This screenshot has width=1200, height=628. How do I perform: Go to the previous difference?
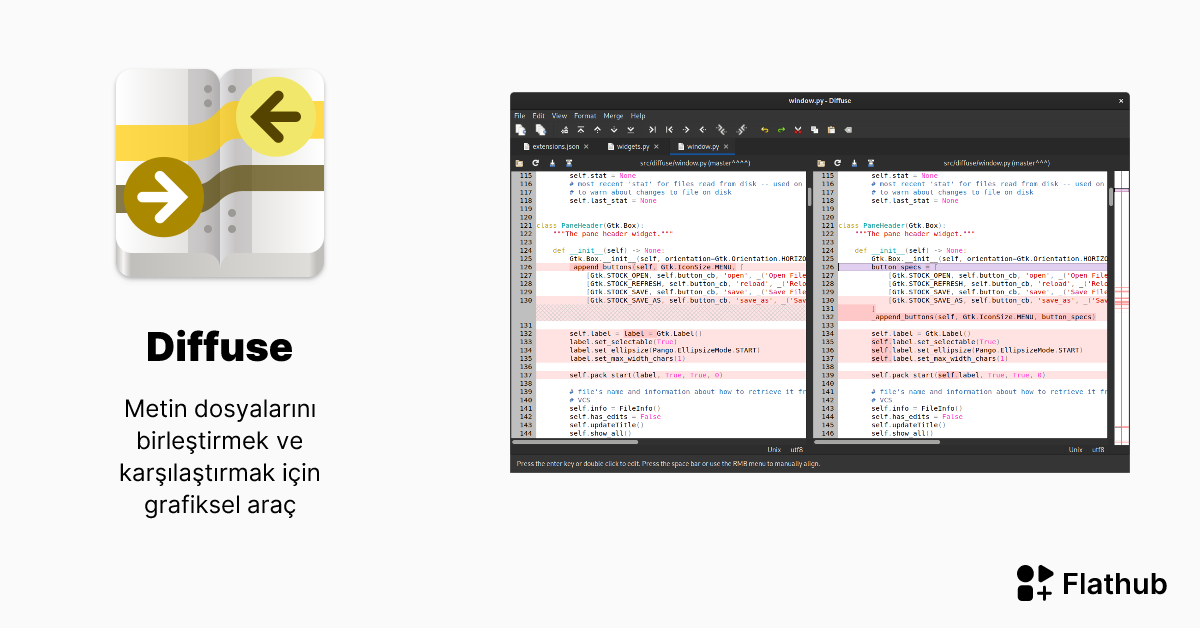pos(597,130)
